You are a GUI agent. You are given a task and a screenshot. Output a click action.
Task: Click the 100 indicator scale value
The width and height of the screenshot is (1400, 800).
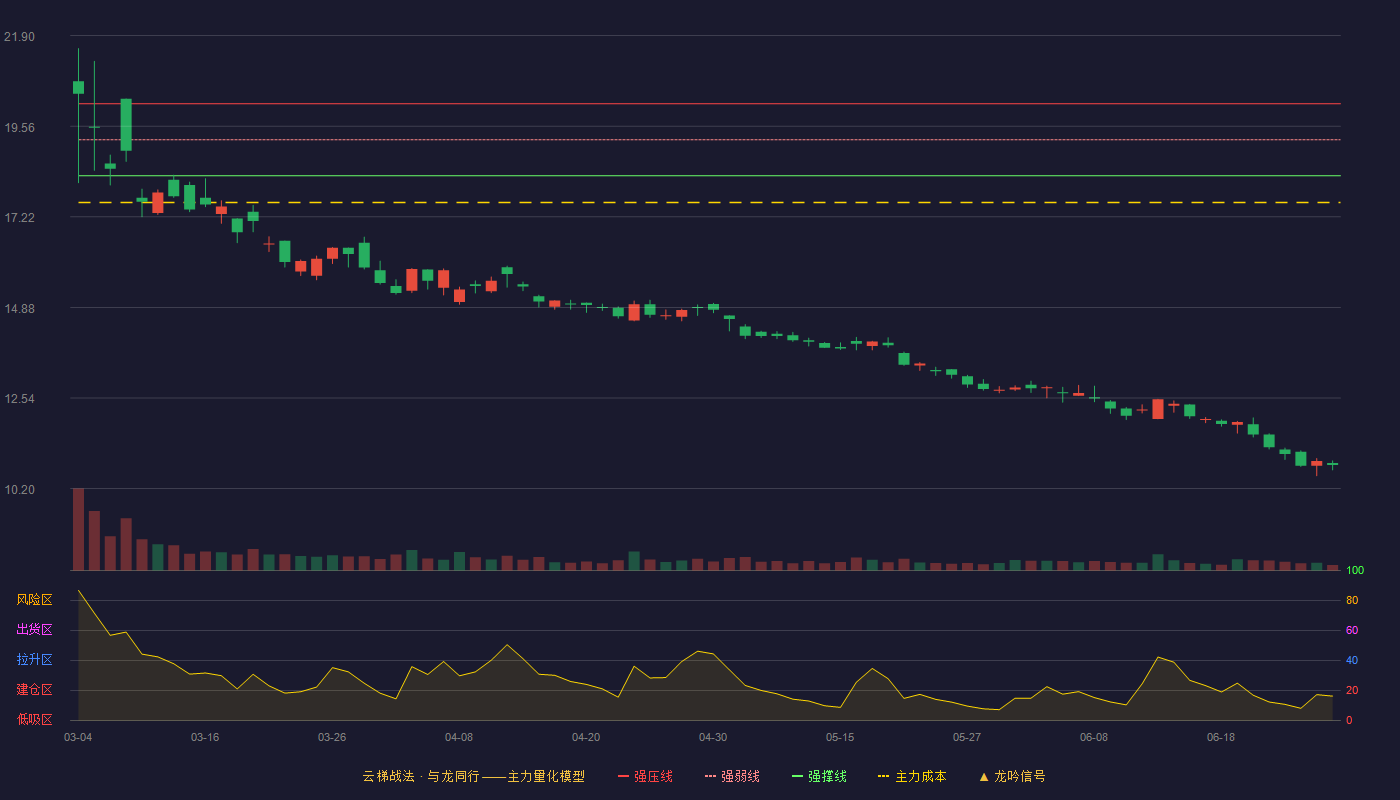(x=1355, y=571)
